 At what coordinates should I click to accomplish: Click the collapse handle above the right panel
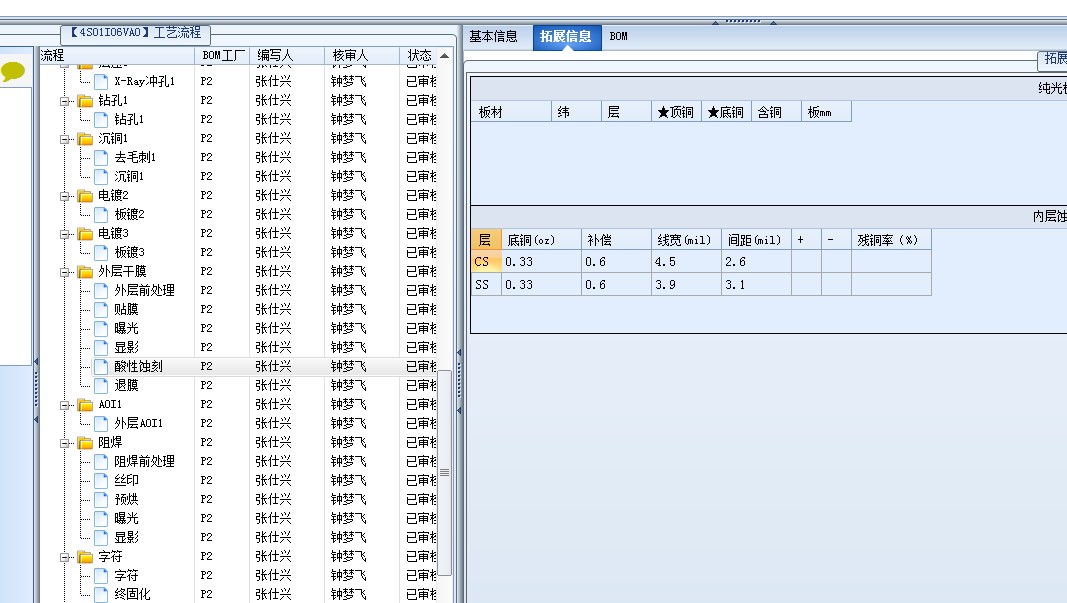pos(744,22)
